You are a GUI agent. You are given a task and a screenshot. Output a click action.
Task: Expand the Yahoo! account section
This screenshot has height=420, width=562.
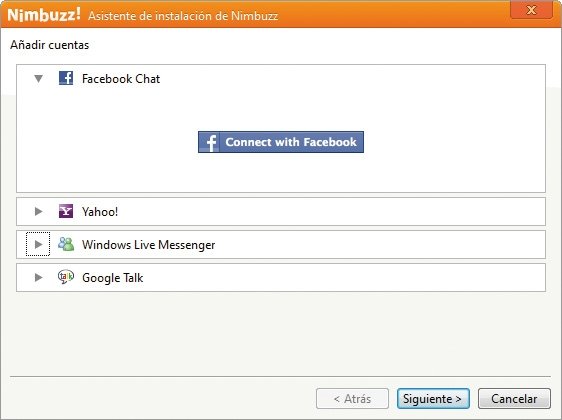[38, 211]
